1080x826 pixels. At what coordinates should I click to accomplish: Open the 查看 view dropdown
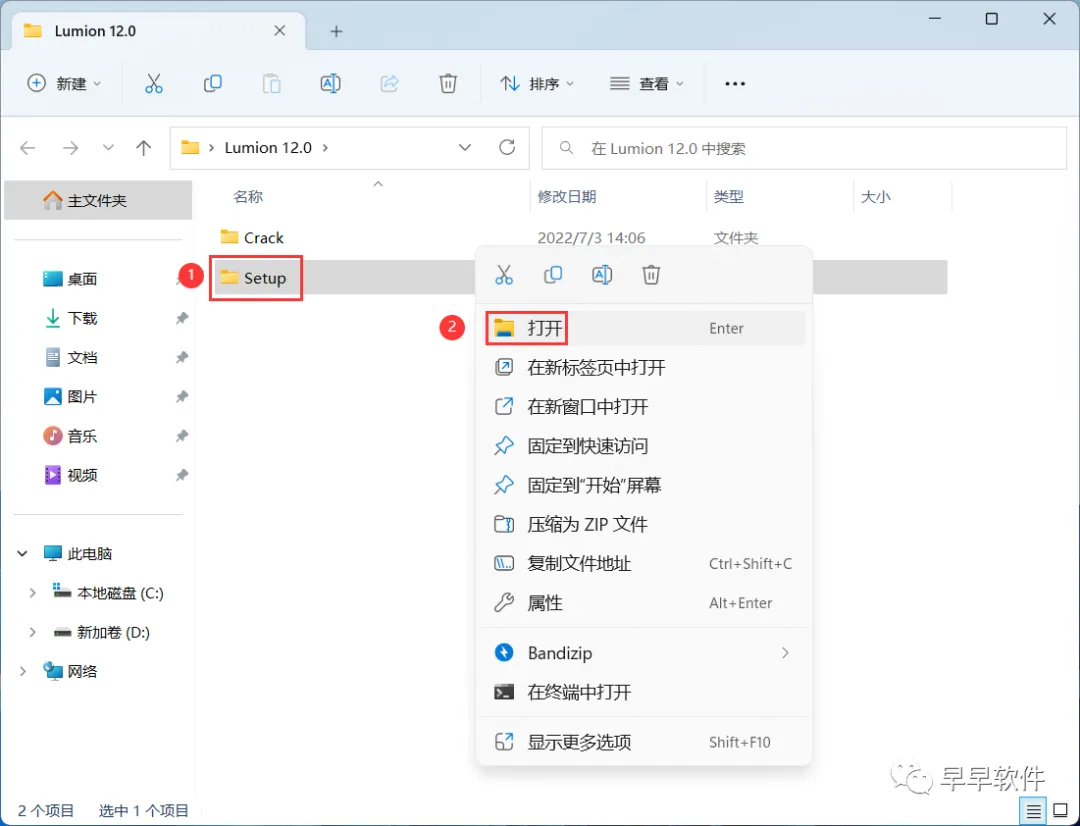[x=646, y=83]
